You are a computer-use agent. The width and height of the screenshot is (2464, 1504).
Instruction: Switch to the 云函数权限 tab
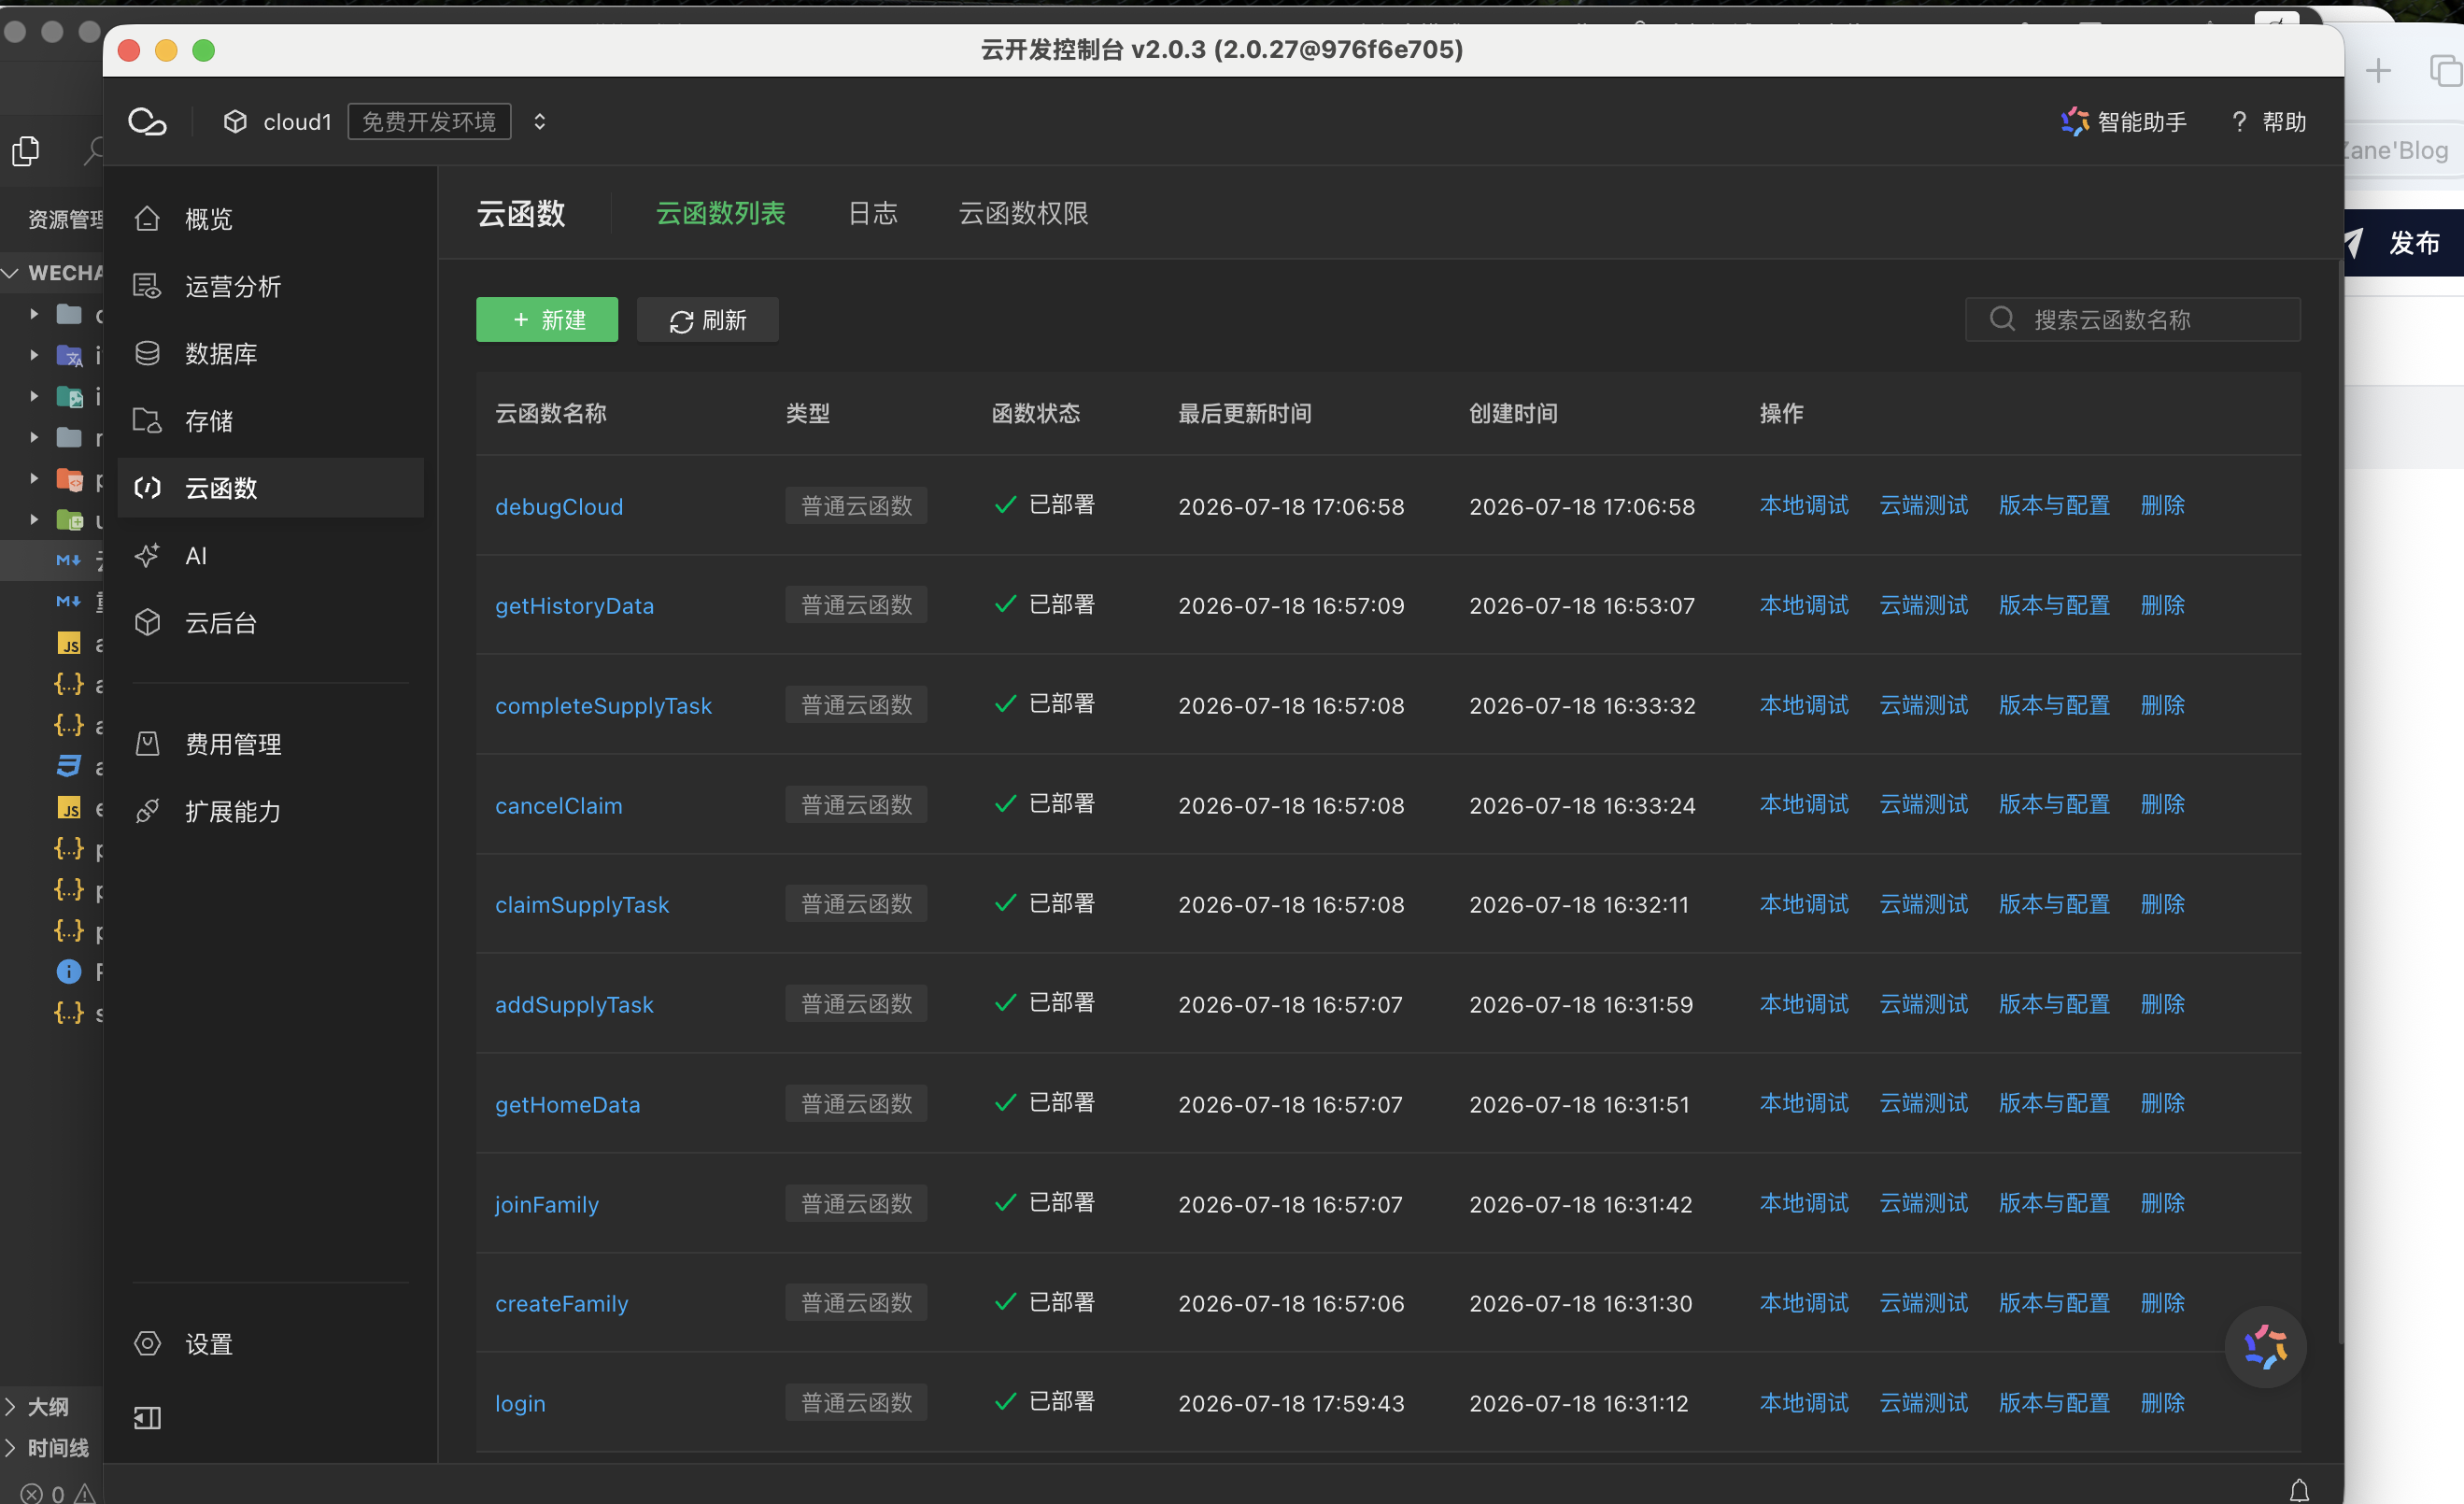[1024, 213]
